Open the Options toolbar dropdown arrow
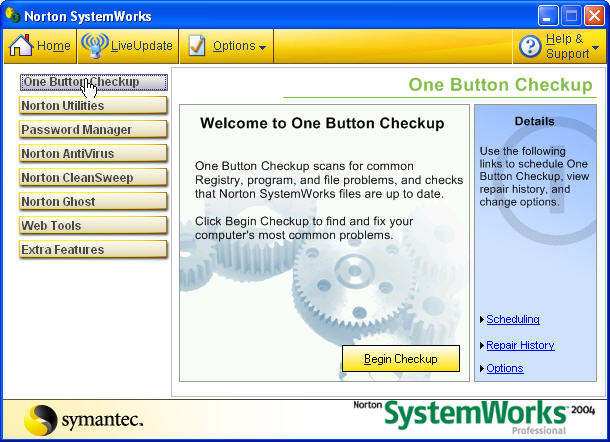Viewport: 610px width, 442px height. click(x=262, y=48)
